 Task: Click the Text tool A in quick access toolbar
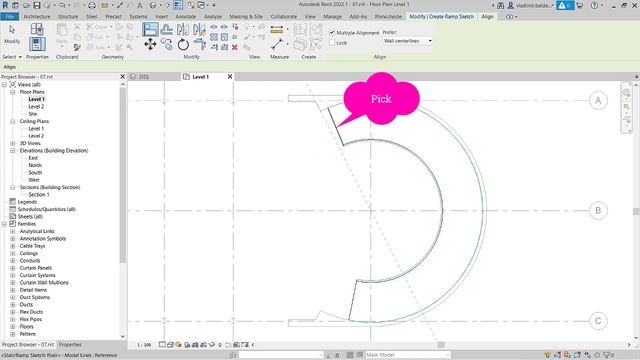tap(140, 5)
